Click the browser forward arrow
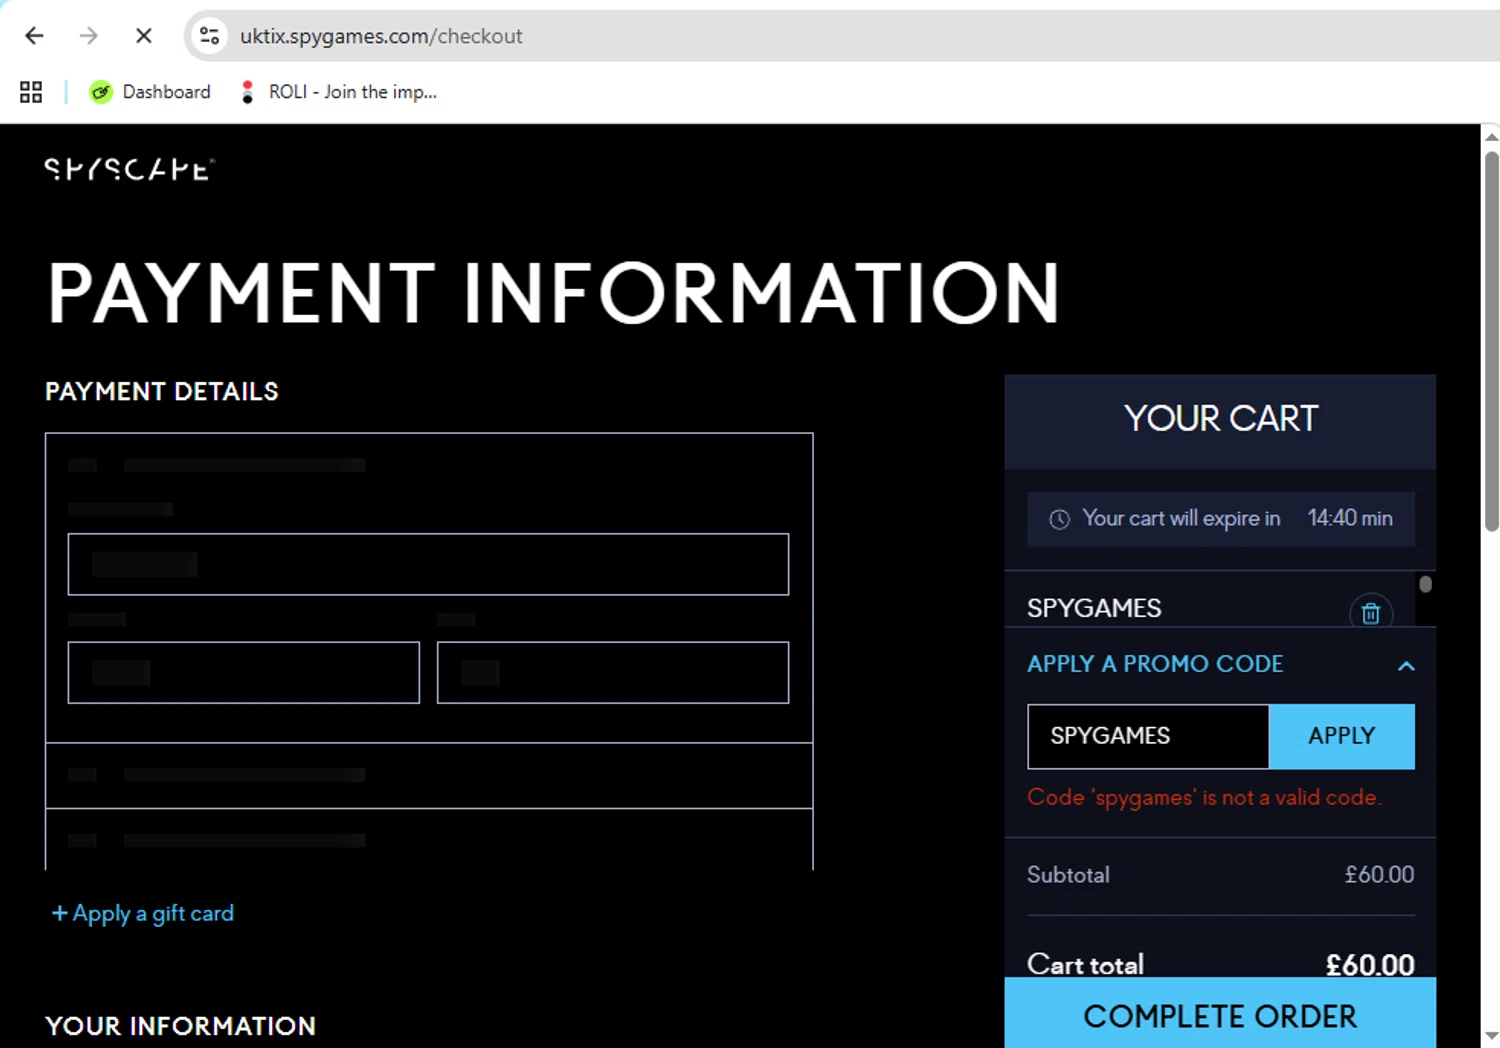This screenshot has width=1500, height=1048. click(89, 36)
